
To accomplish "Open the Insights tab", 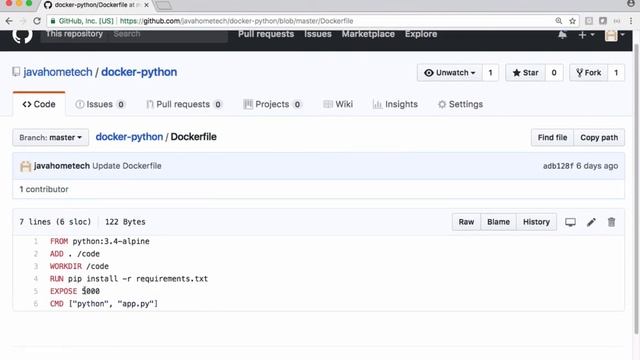I will click(395, 104).
